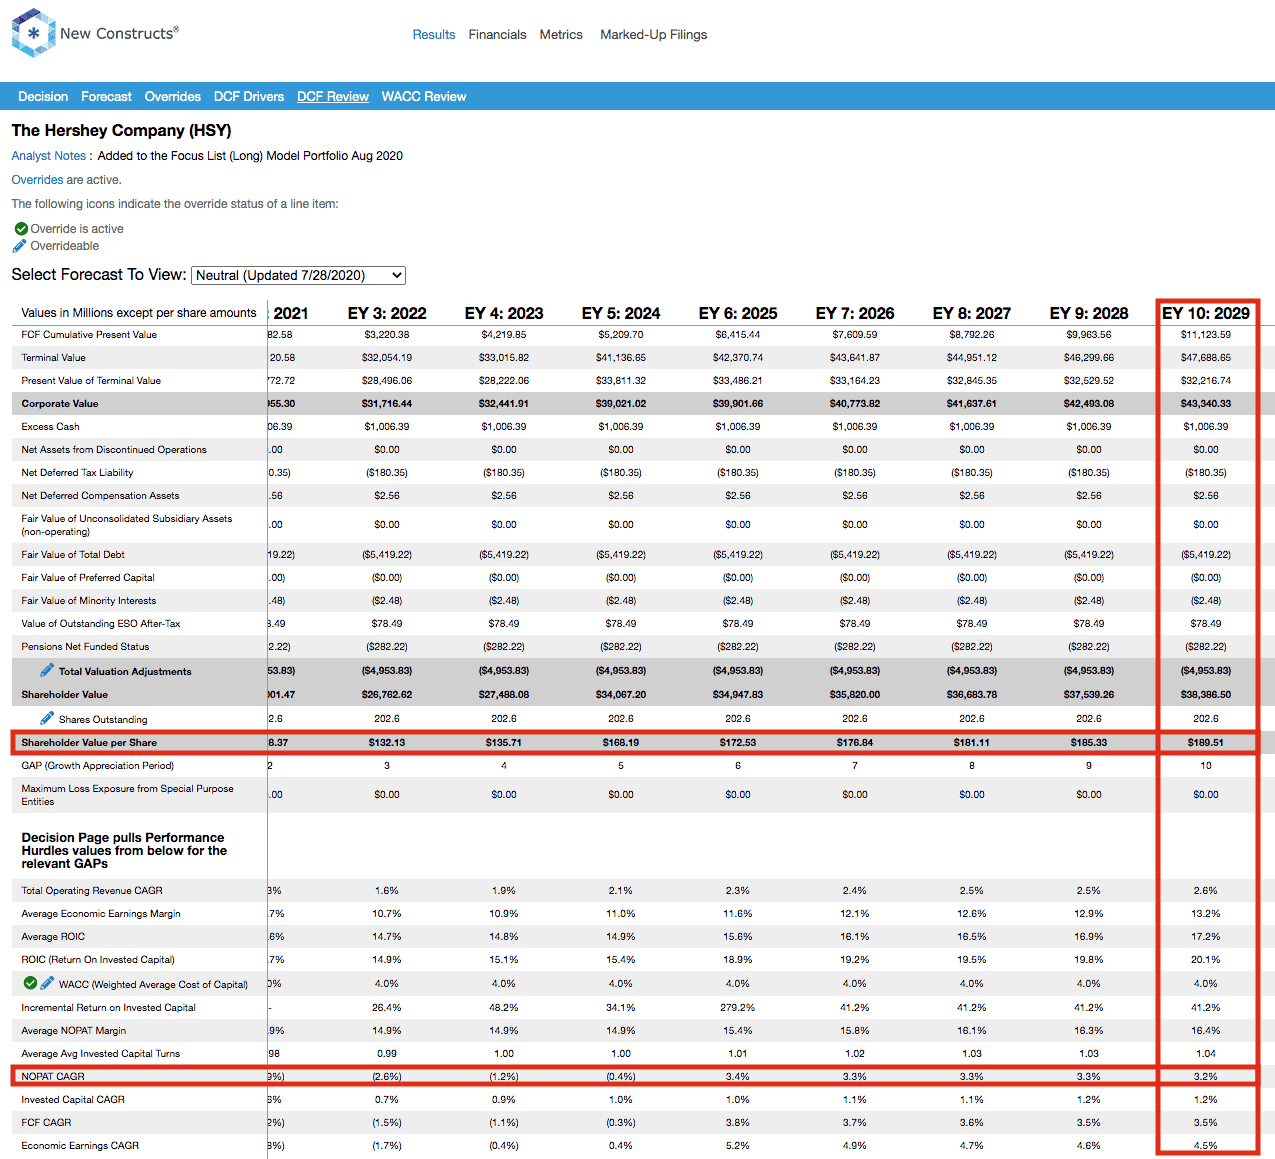The height and width of the screenshot is (1159, 1275).
Task: Click the $38,386.50 Shareholder Value cell
Action: (x=1206, y=695)
